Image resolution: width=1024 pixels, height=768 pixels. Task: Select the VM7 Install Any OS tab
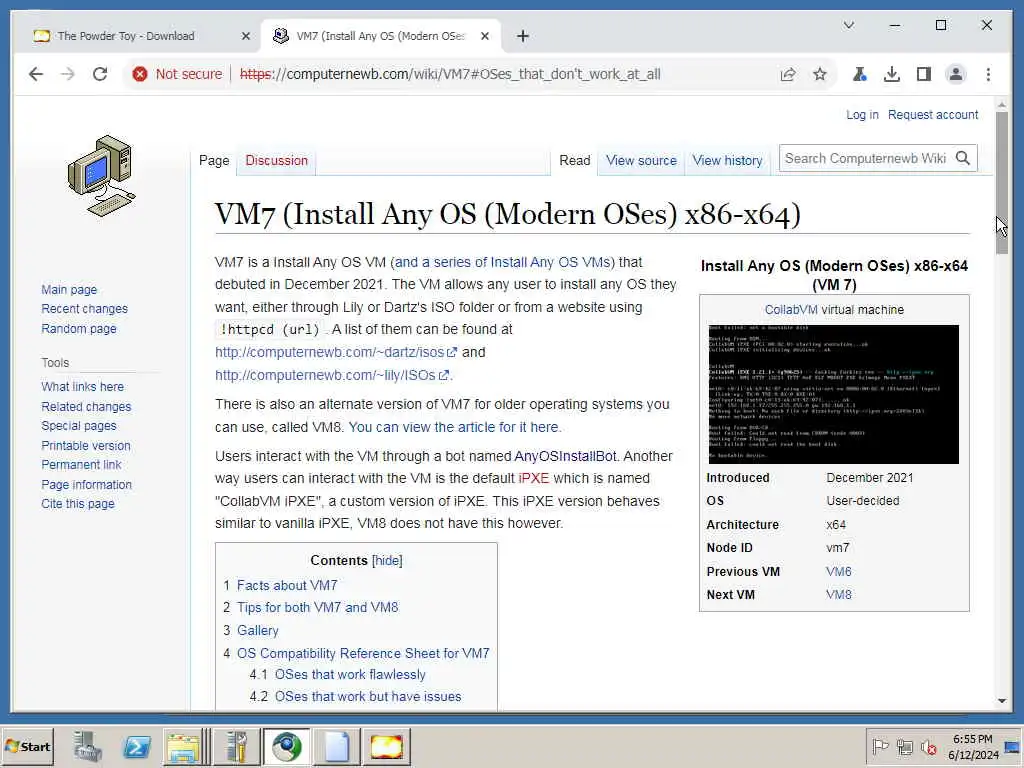click(x=381, y=36)
